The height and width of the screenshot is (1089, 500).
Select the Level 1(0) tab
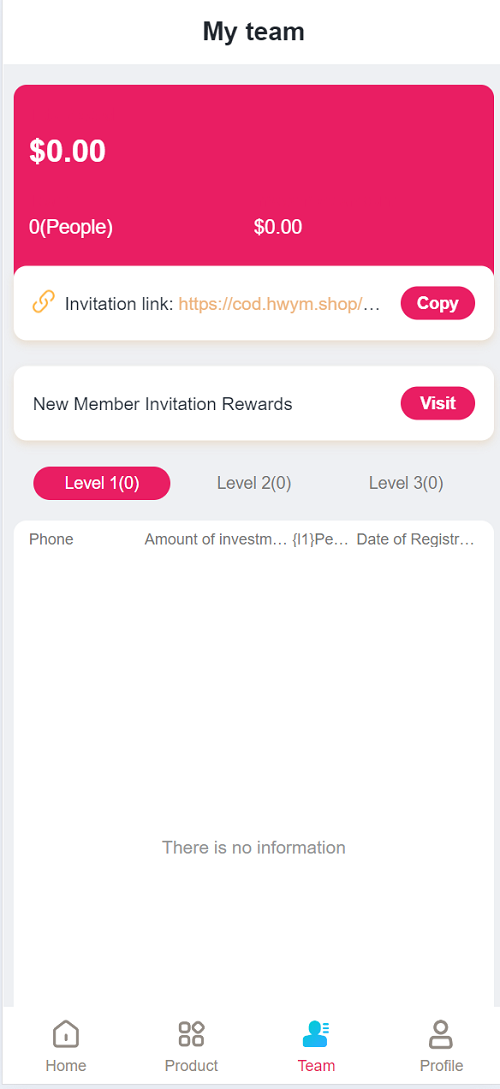102,483
